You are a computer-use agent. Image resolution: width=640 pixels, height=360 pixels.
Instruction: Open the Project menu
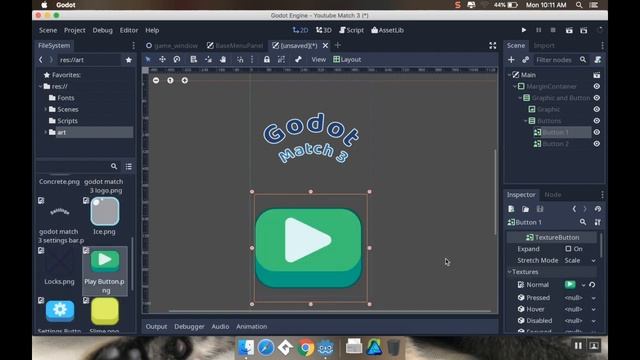pos(75,30)
